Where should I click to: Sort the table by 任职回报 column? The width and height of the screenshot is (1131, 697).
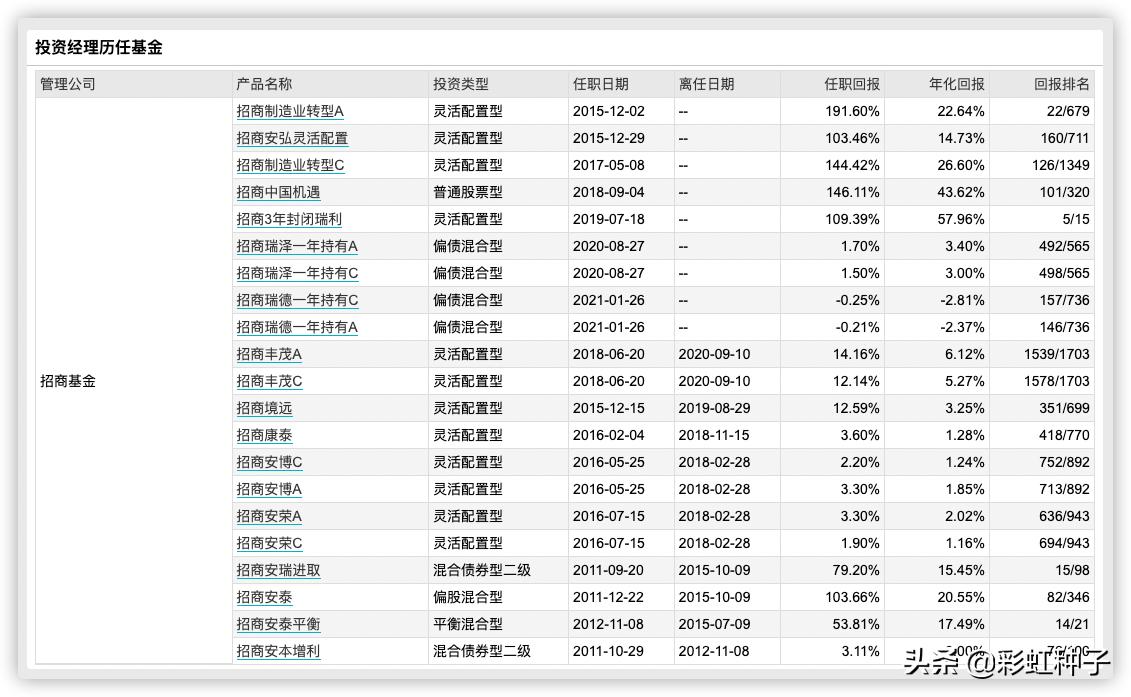tap(855, 84)
